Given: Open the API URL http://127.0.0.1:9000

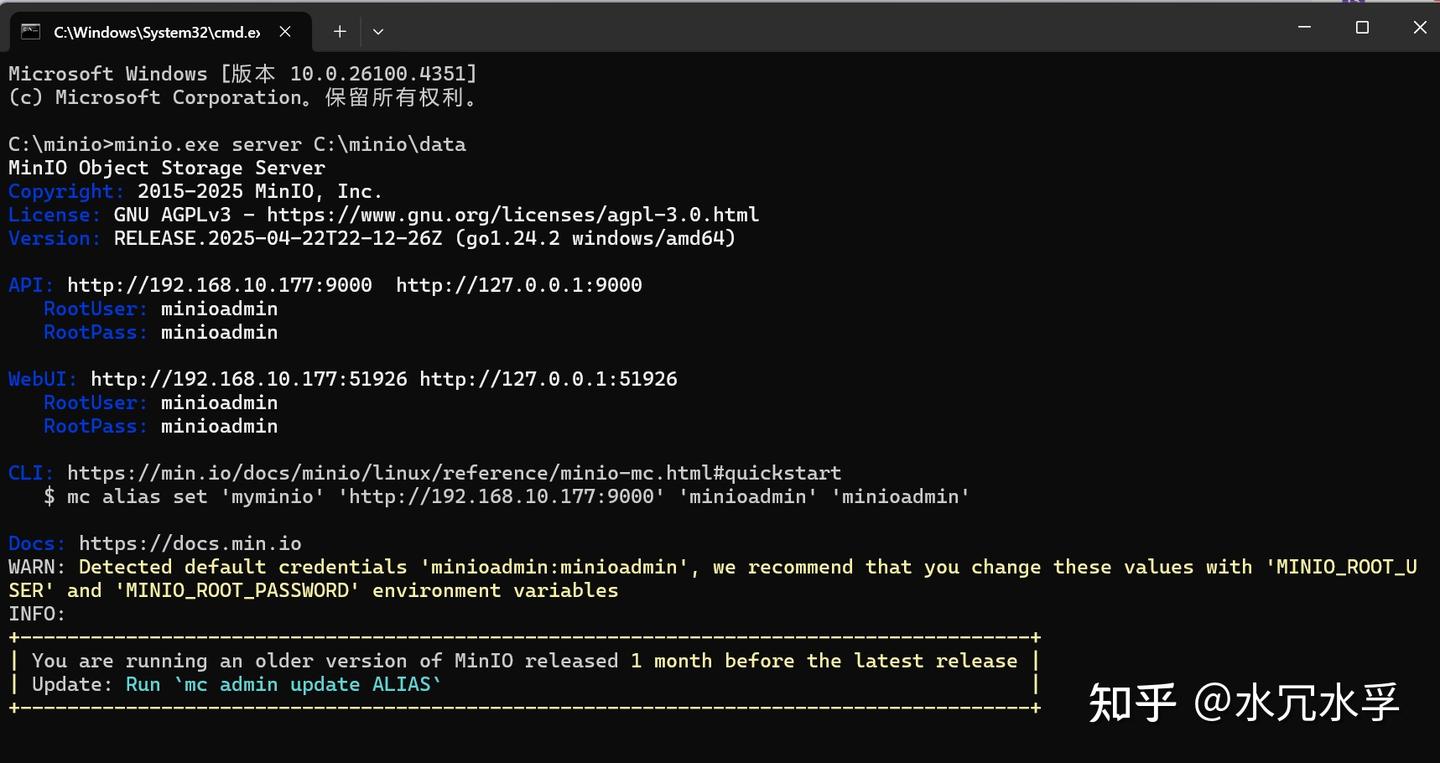Looking at the screenshot, I should tap(518, 285).
